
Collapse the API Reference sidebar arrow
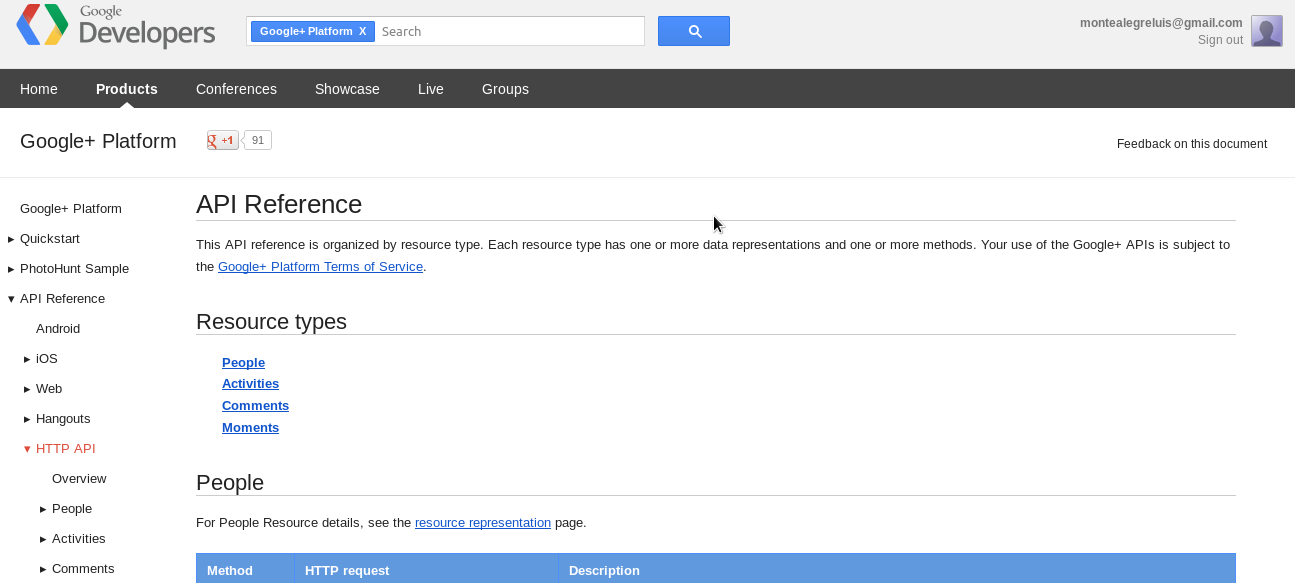point(11,299)
